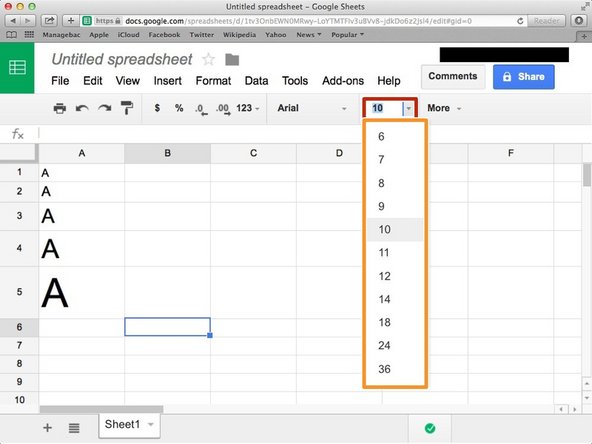Open the Twitter bookmark
Screen dimensions: 592x444
point(202,35)
